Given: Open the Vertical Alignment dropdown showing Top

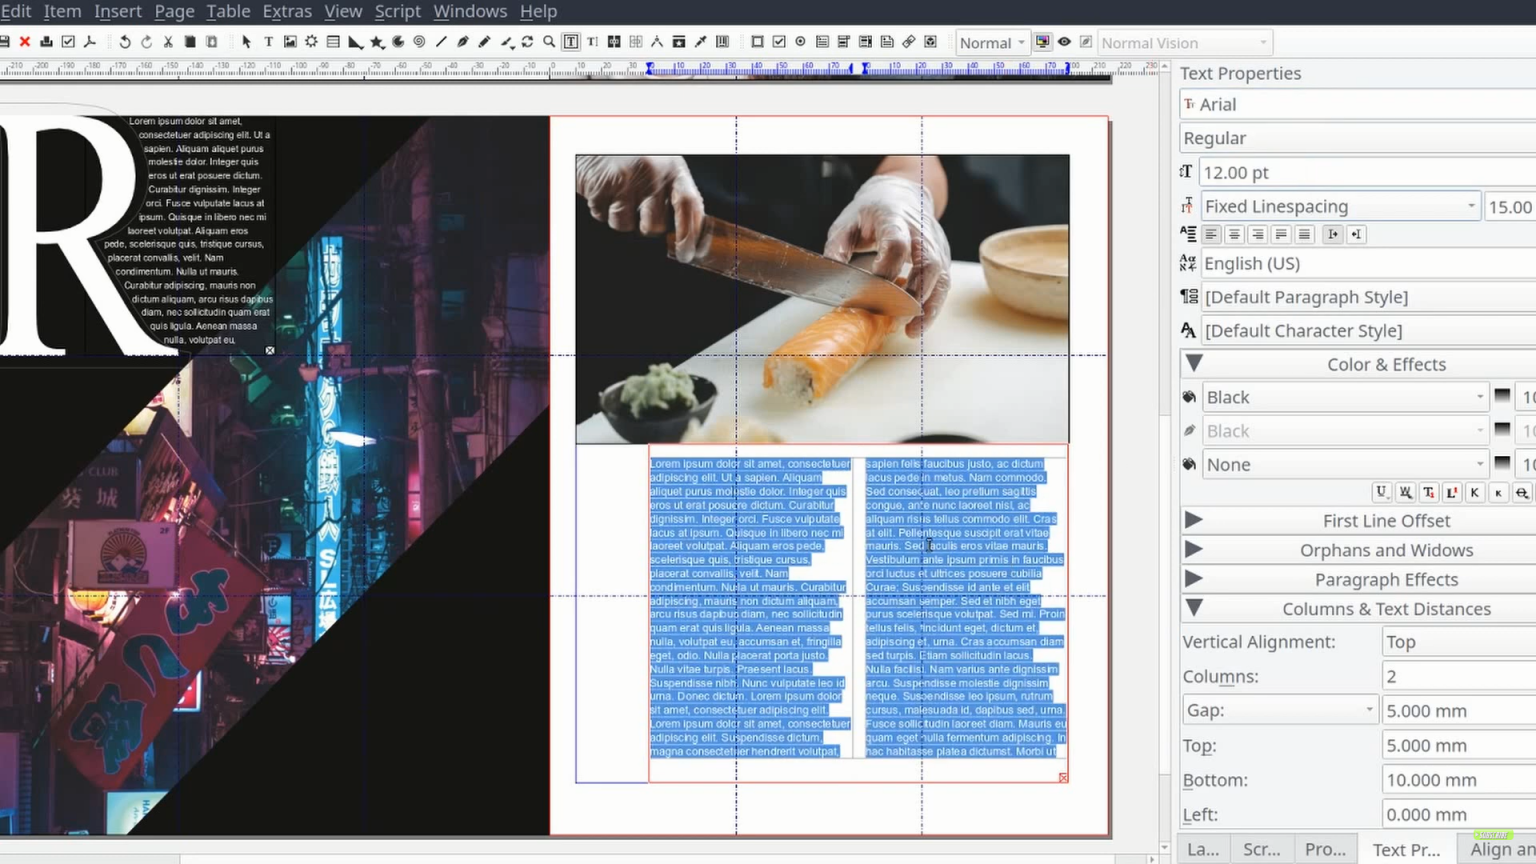Looking at the screenshot, I should 1457,641.
